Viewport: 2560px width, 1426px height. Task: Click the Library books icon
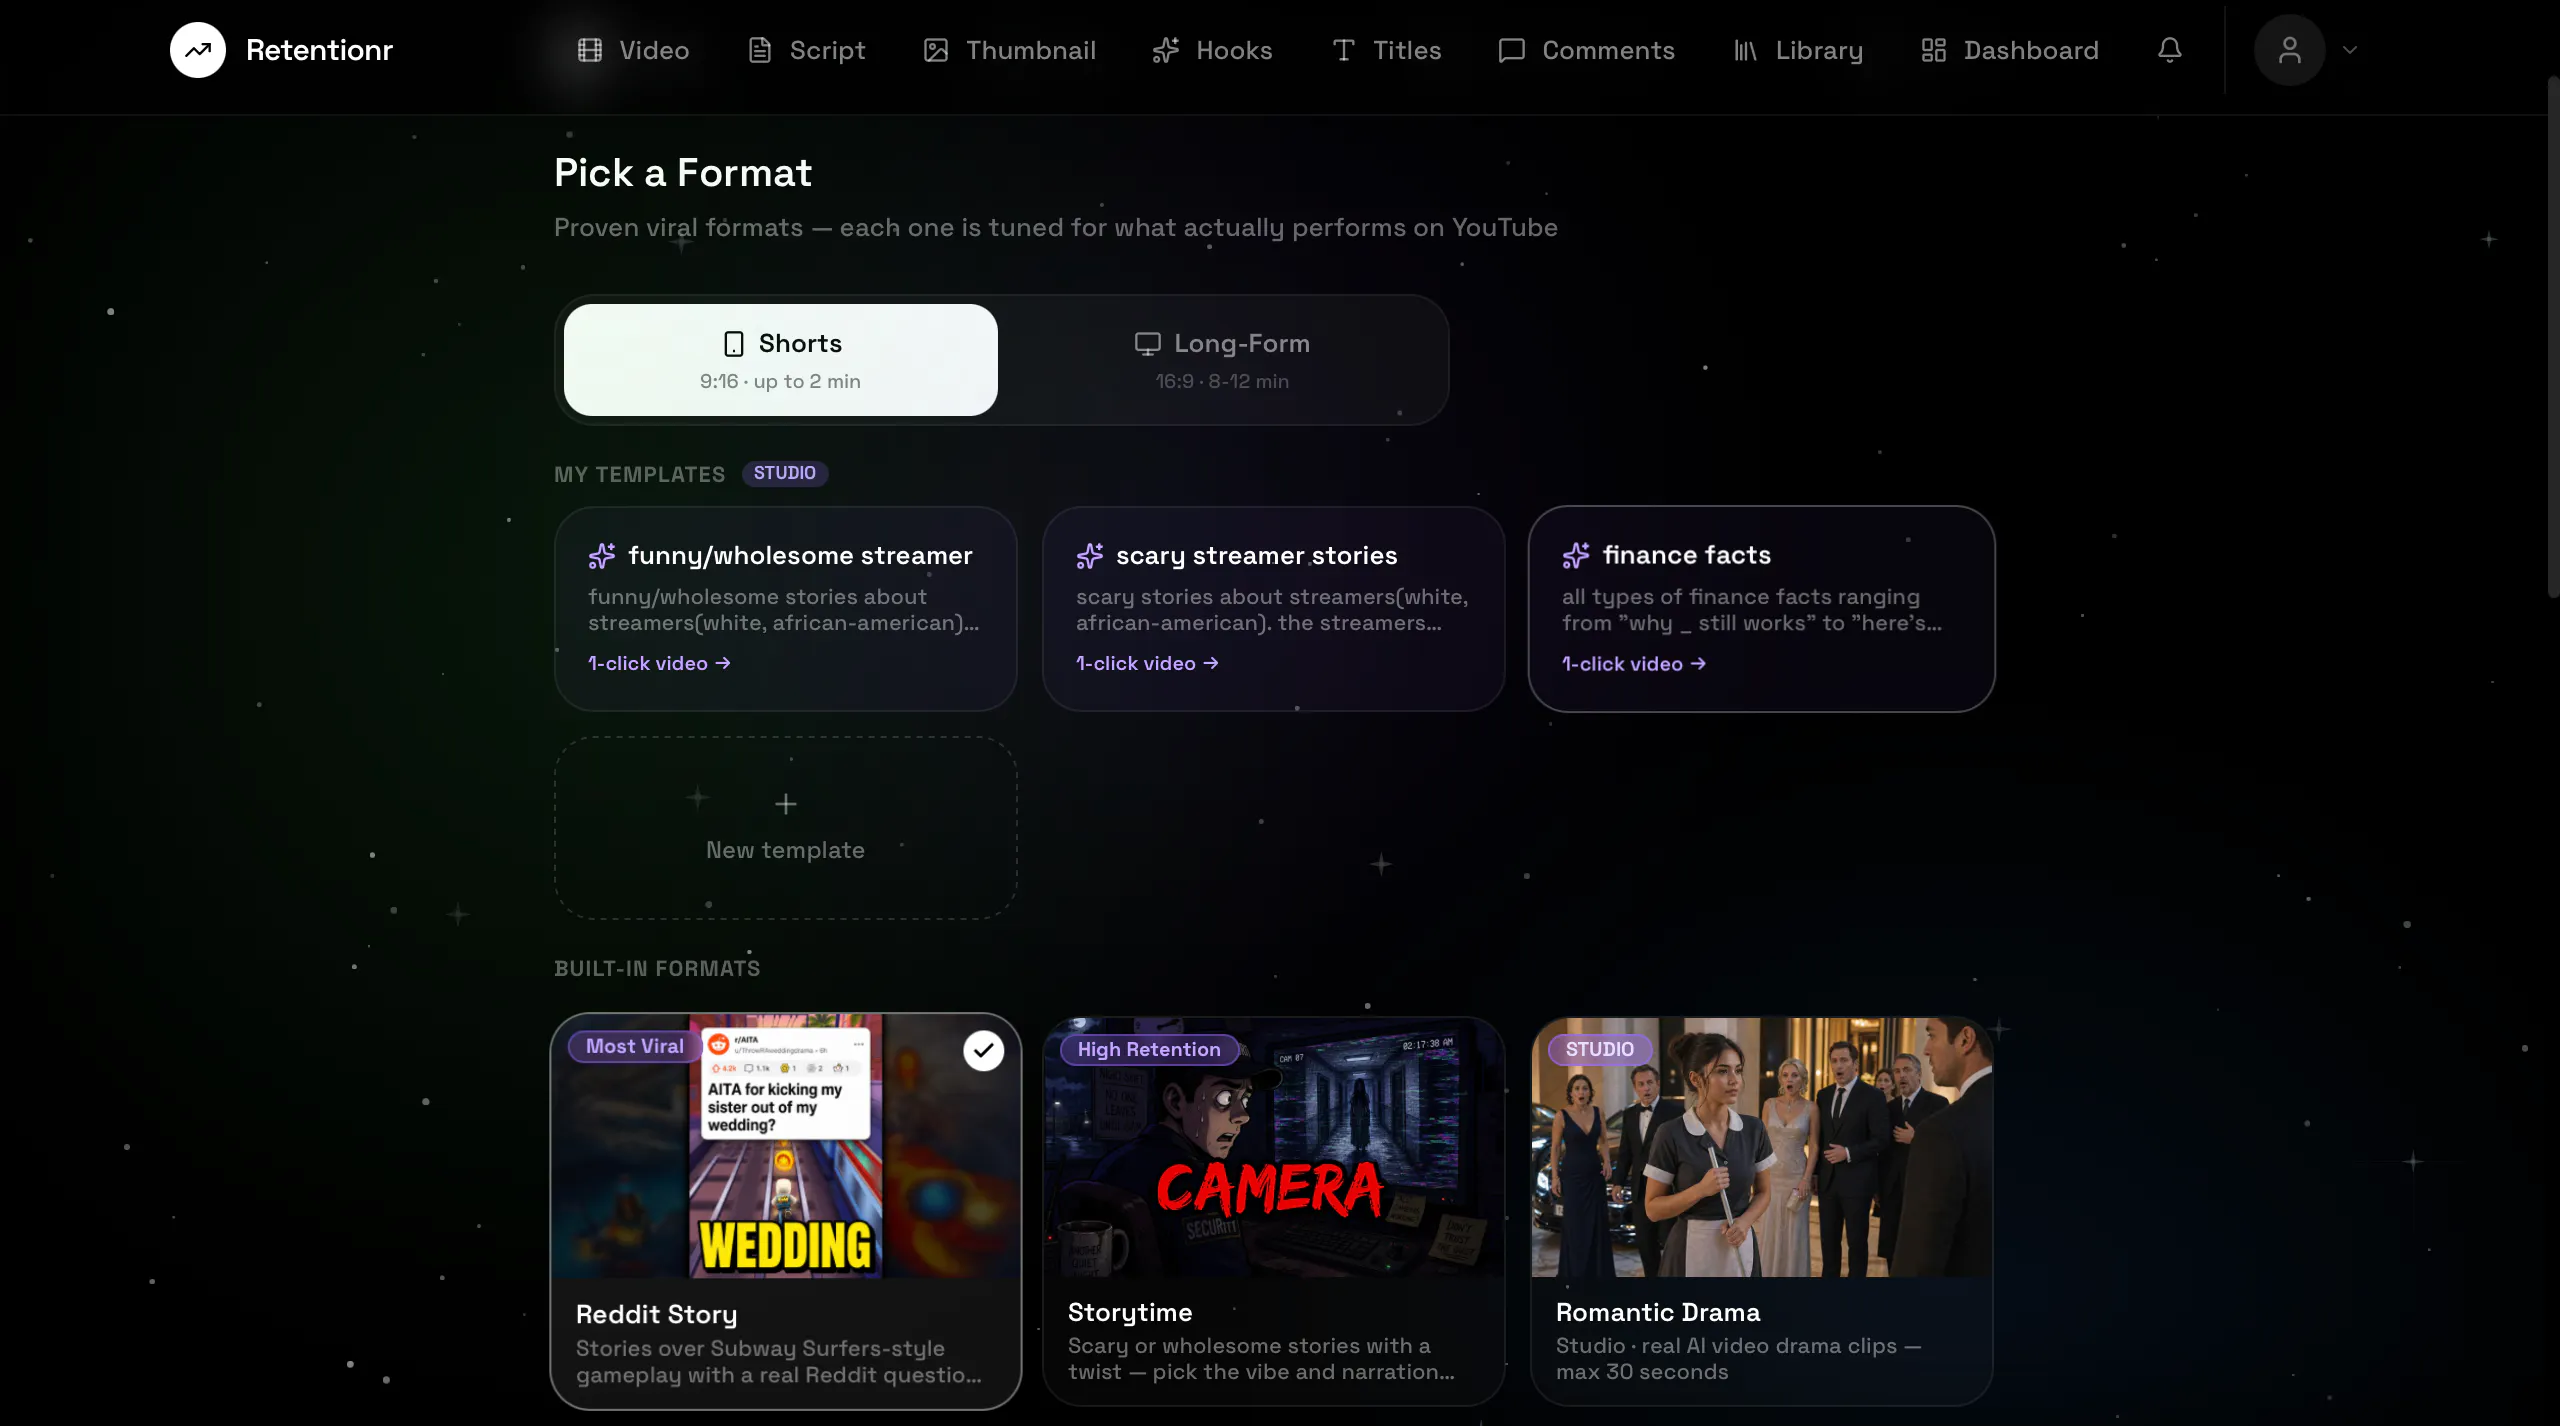[x=1746, y=50]
